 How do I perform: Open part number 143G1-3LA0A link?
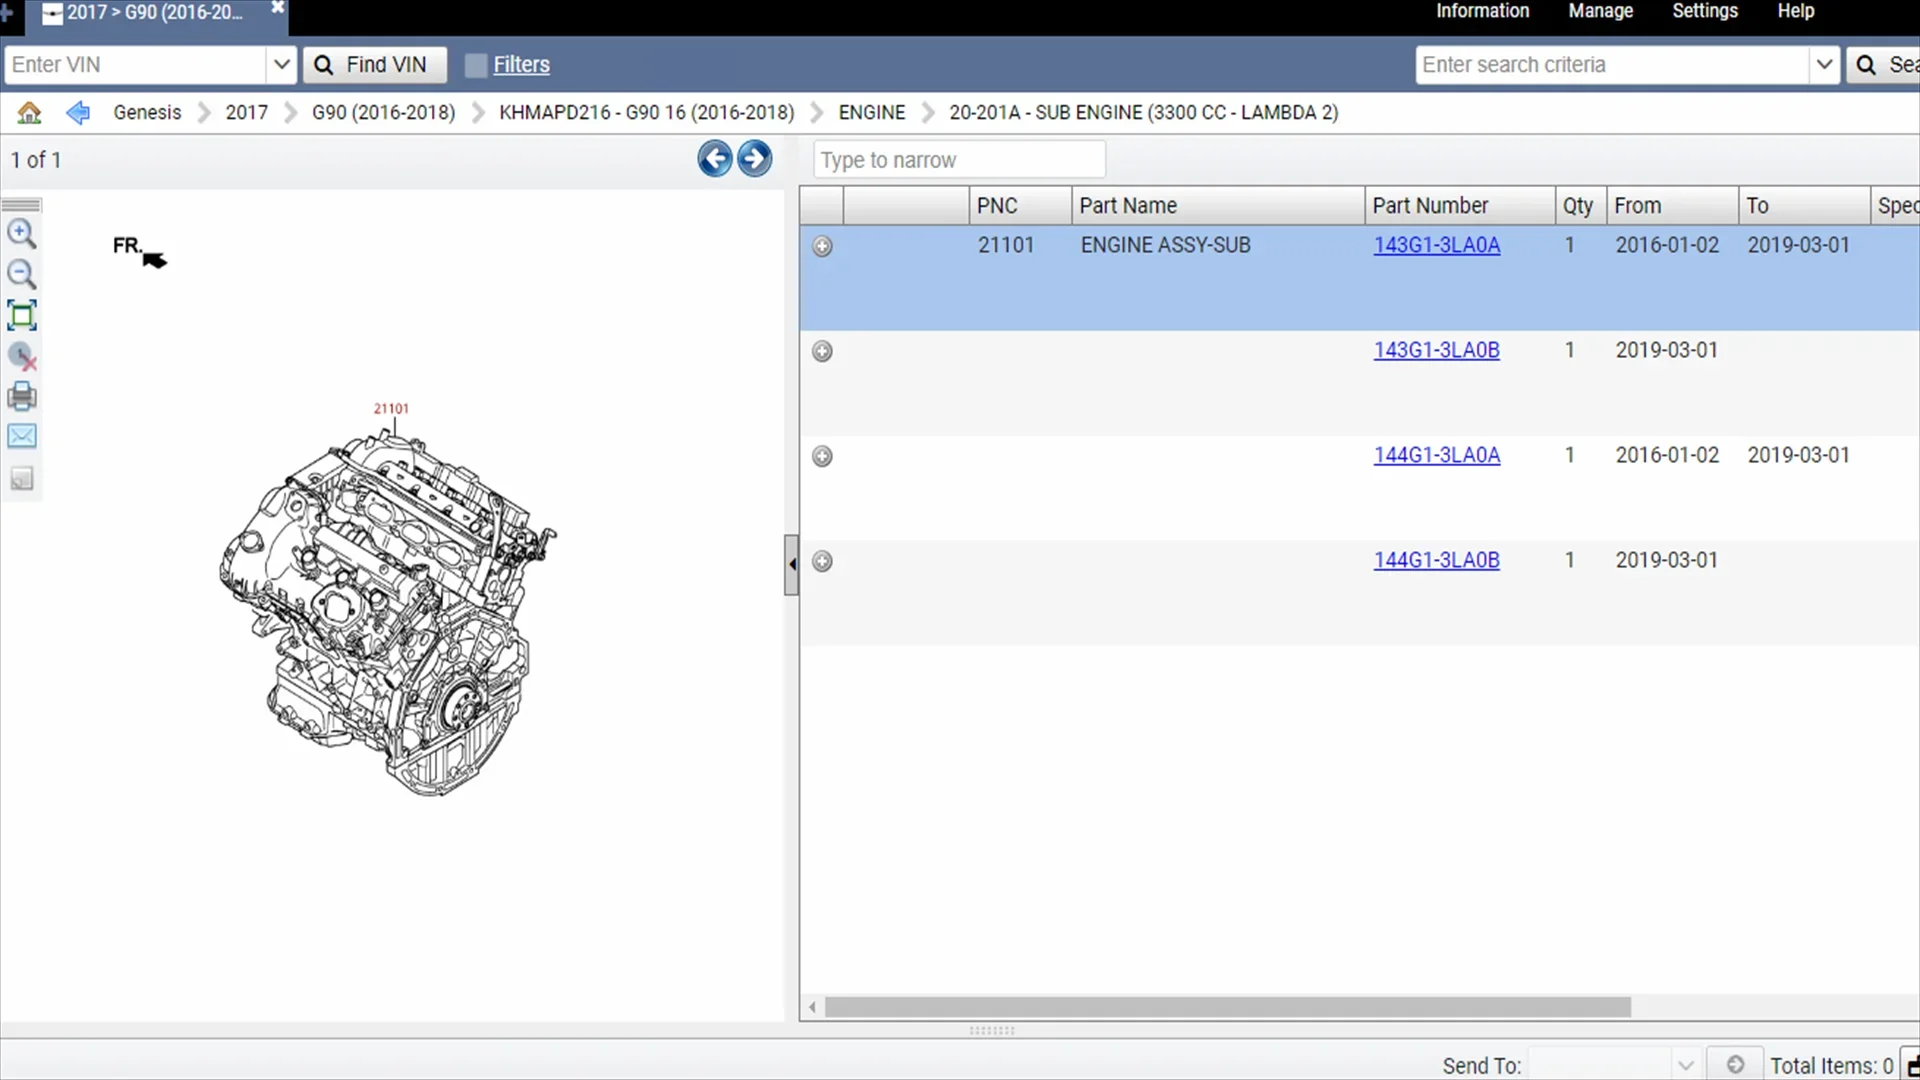[1436, 245]
